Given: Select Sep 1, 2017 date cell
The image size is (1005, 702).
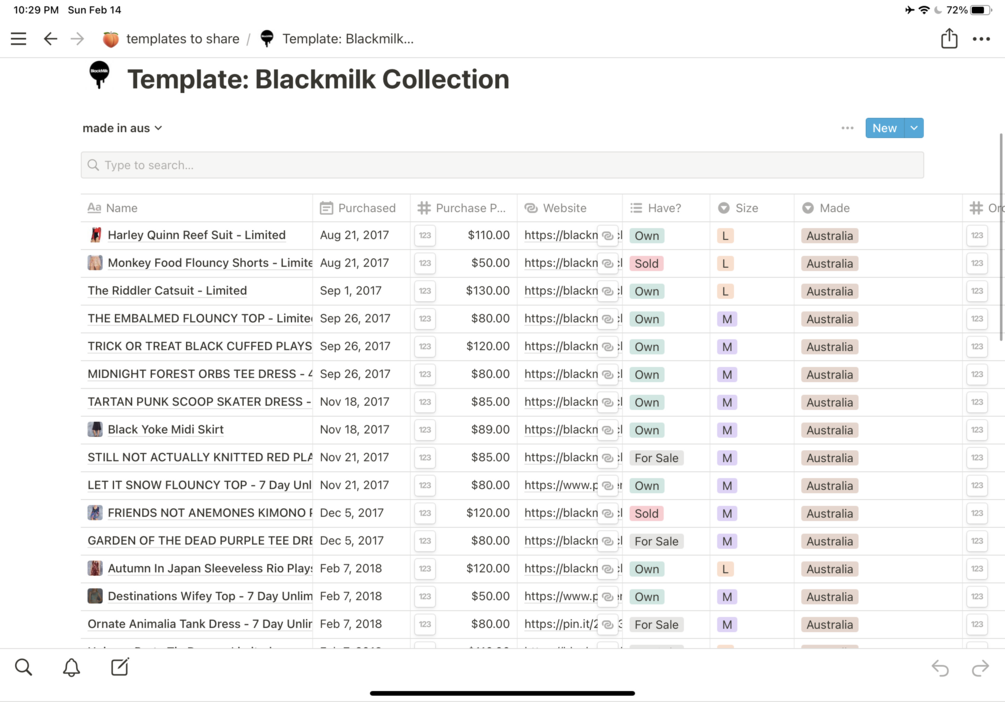Looking at the screenshot, I should tap(351, 291).
